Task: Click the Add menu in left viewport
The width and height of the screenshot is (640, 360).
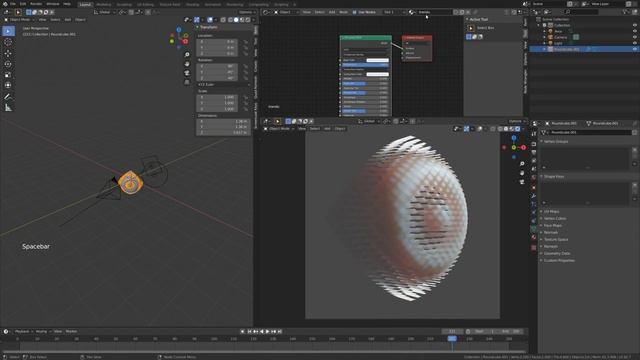Action: coord(68,20)
